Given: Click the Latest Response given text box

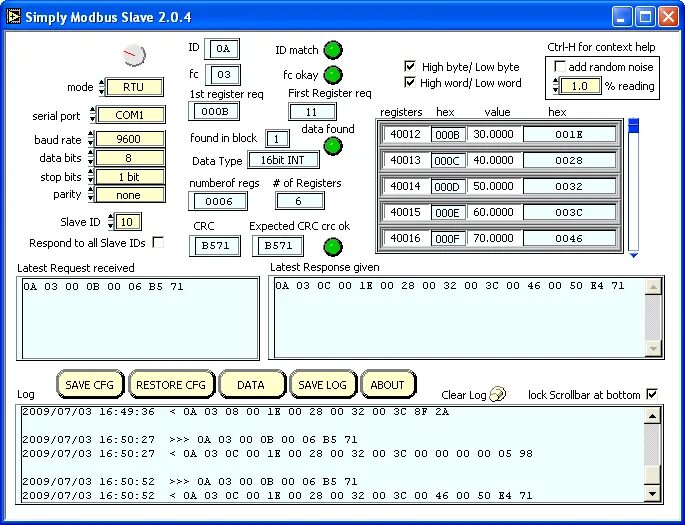Looking at the screenshot, I should tap(459, 318).
